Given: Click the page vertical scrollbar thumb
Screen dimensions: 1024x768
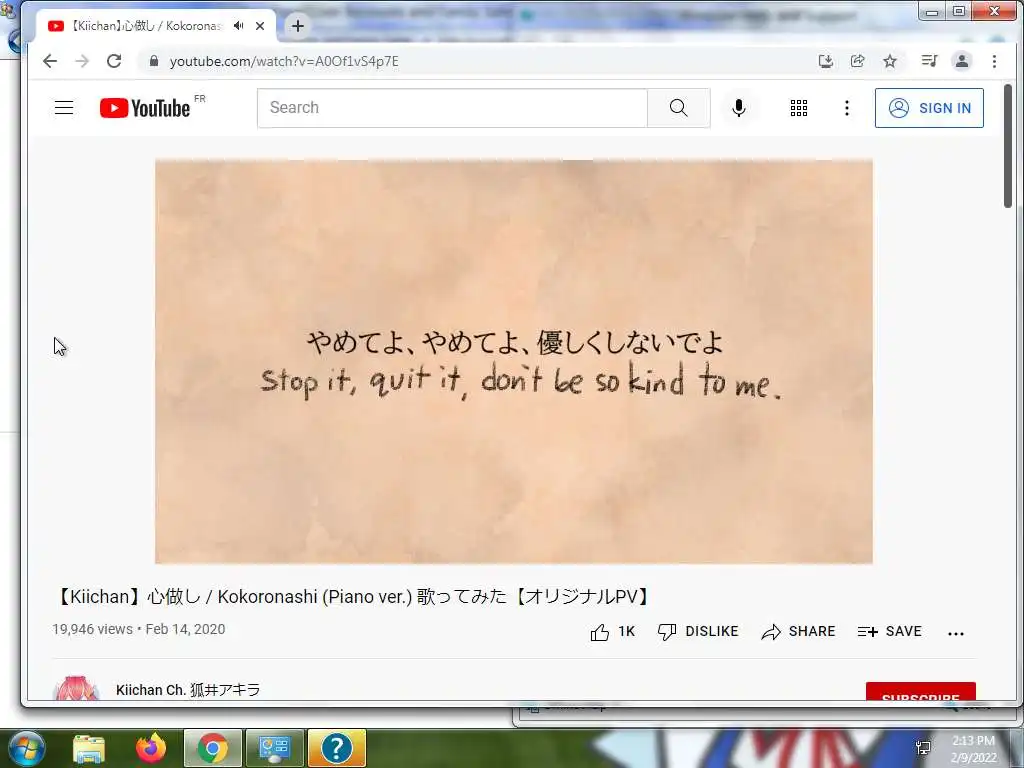Looking at the screenshot, I should (1008, 146).
